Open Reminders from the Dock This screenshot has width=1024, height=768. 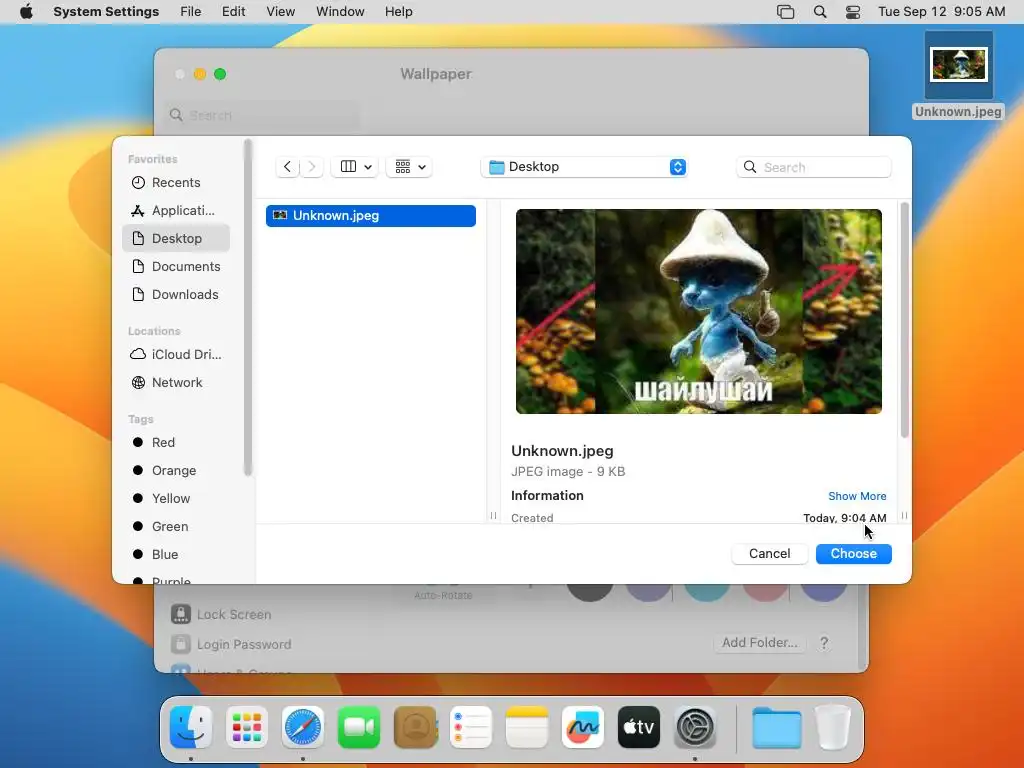pyautogui.click(x=471, y=727)
